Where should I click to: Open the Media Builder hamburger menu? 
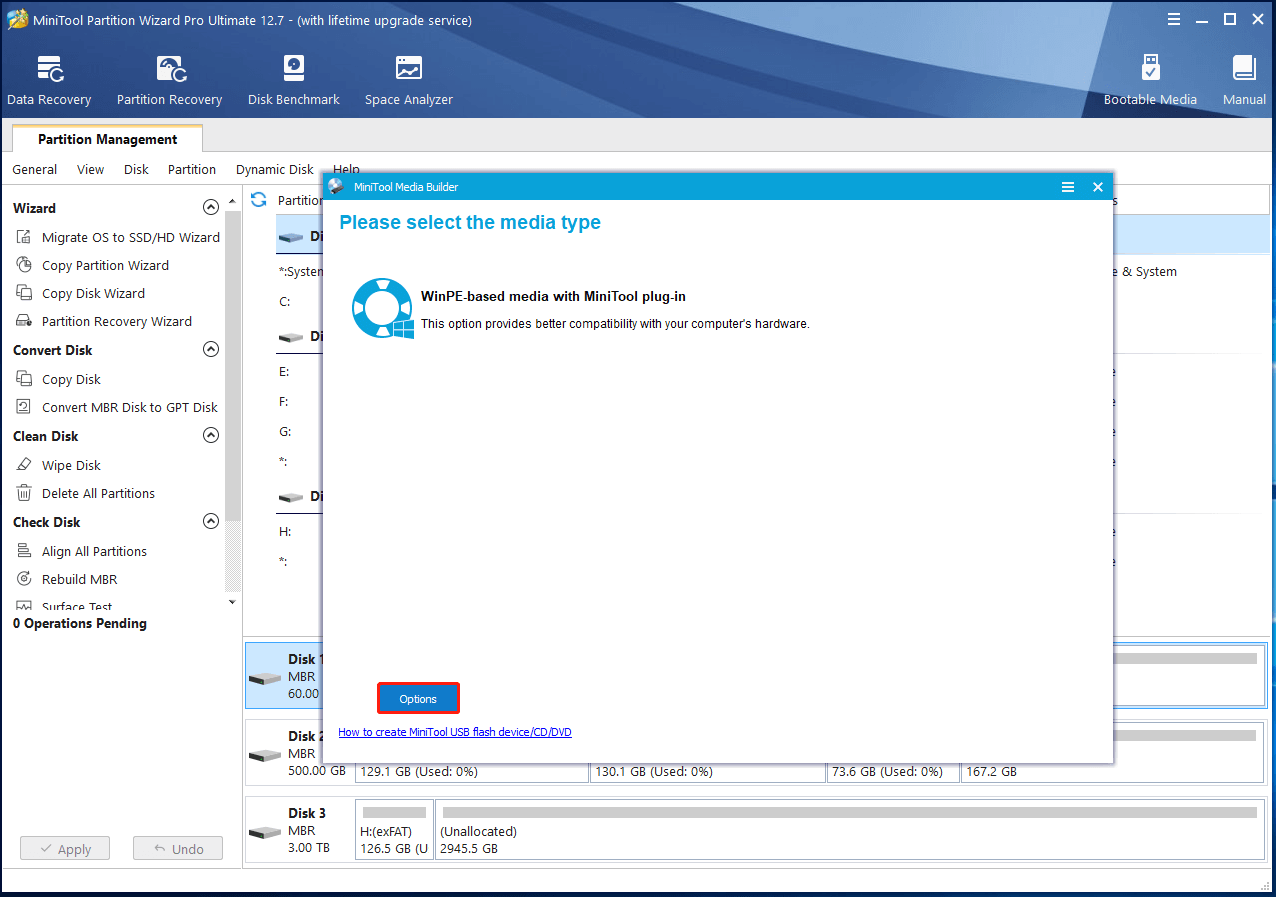1068,187
